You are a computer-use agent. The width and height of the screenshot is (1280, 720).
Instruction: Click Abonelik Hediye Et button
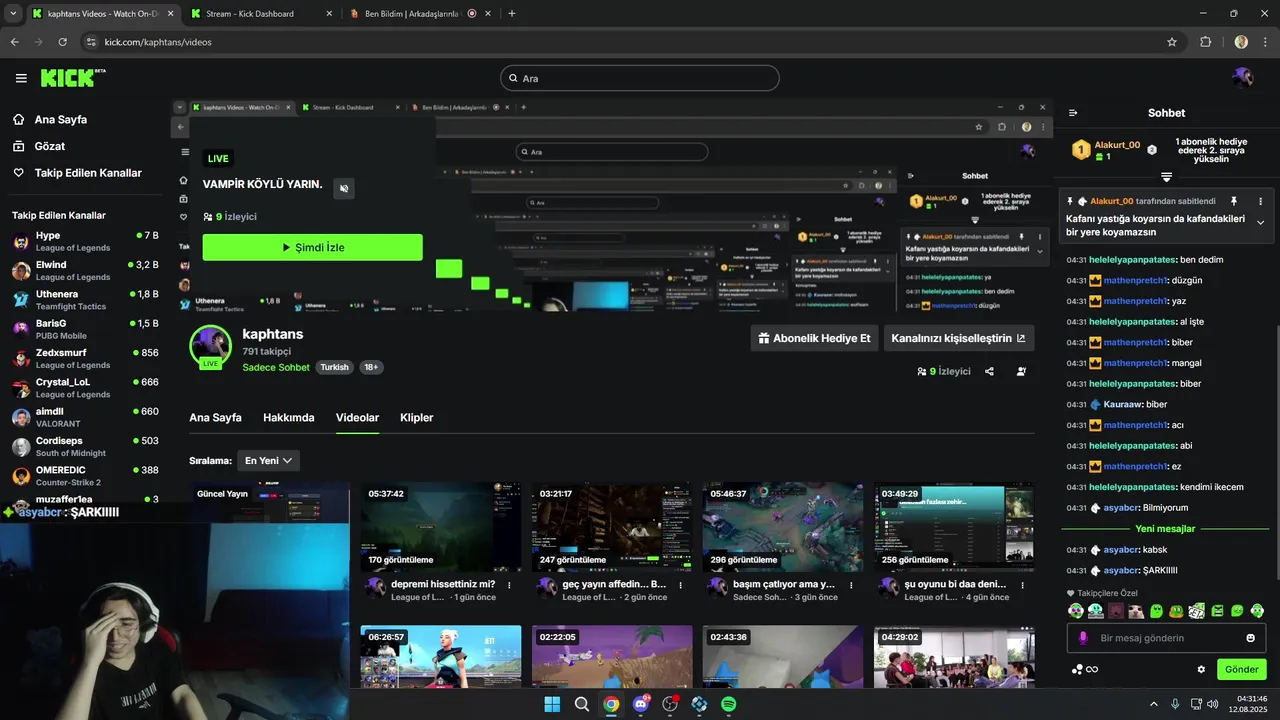(x=814, y=338)
